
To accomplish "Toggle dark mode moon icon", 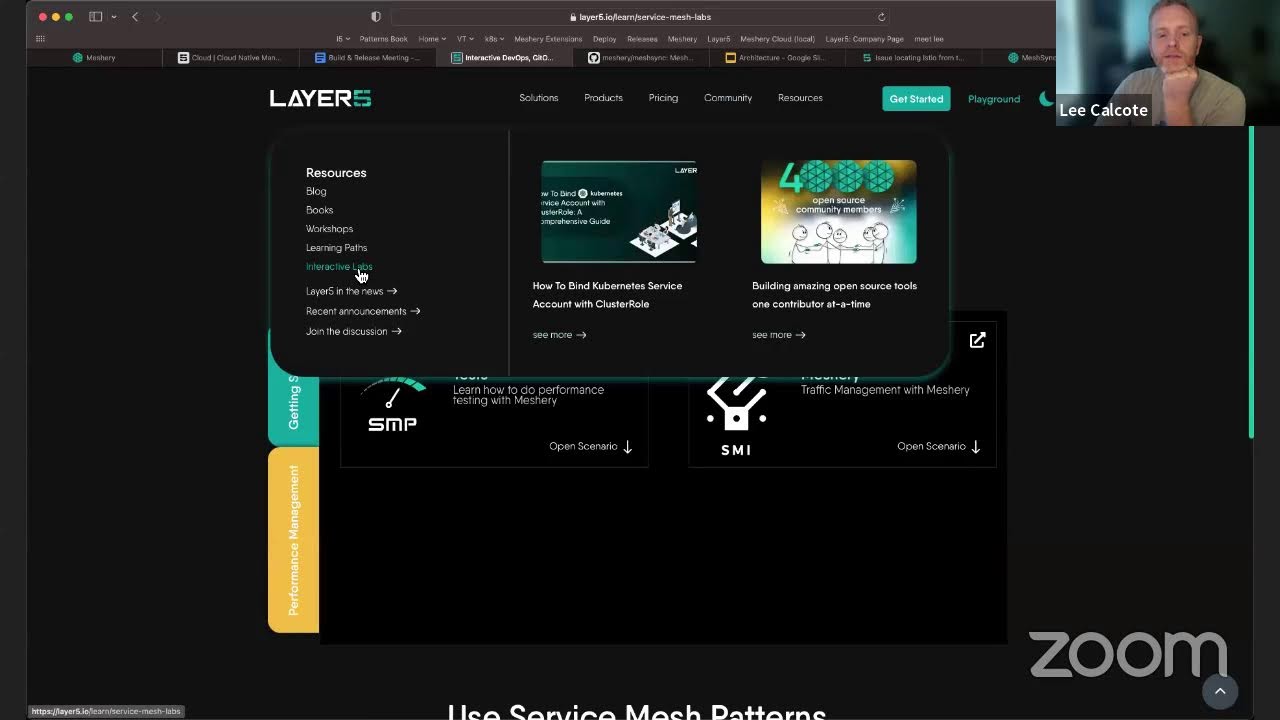I will click(x=1046, y=99).
